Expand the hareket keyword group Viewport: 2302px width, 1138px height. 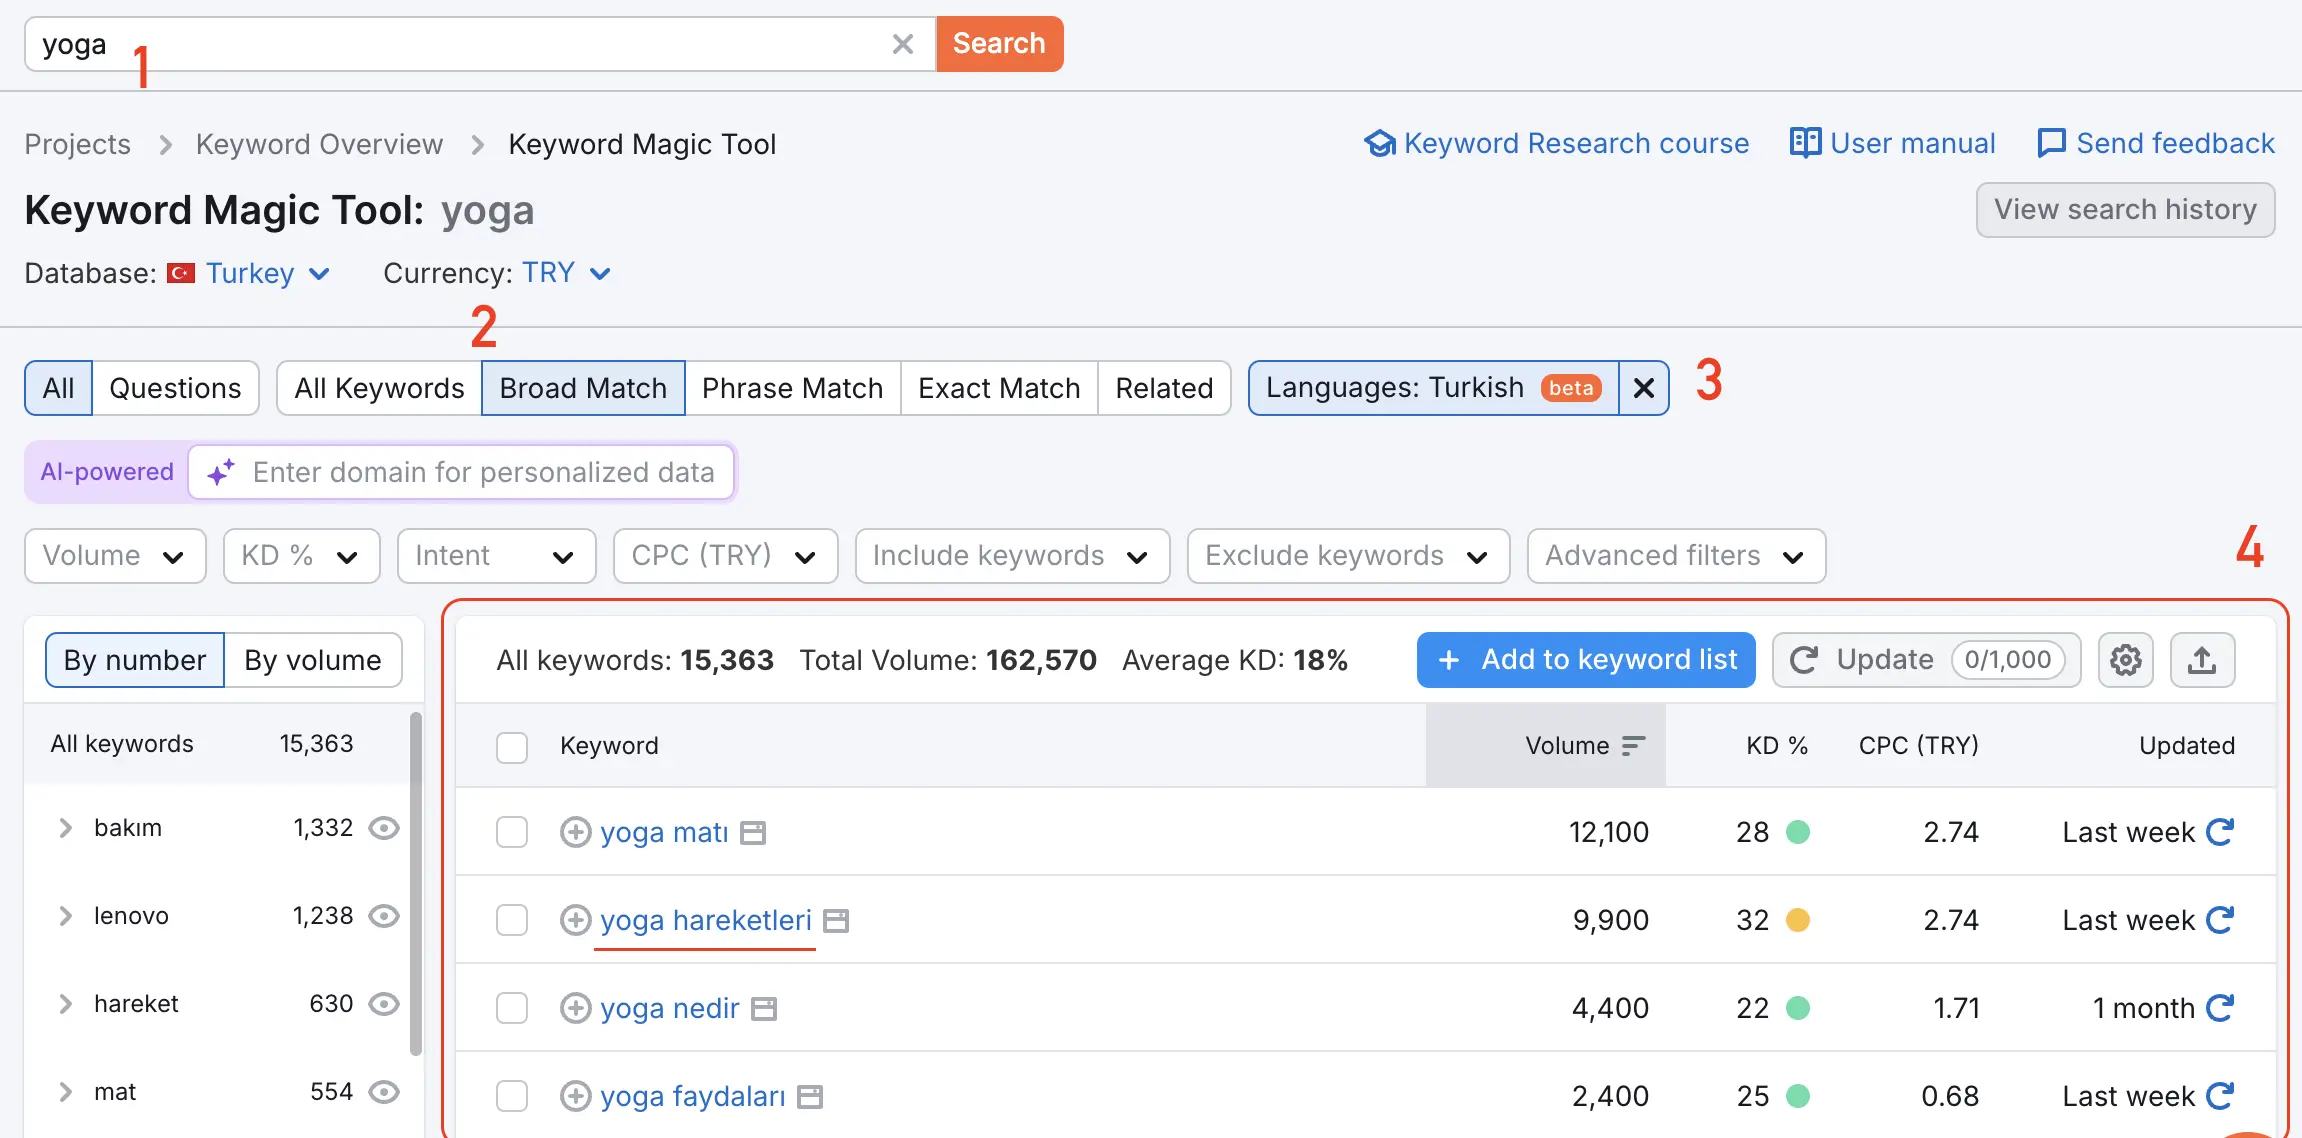65,1004
